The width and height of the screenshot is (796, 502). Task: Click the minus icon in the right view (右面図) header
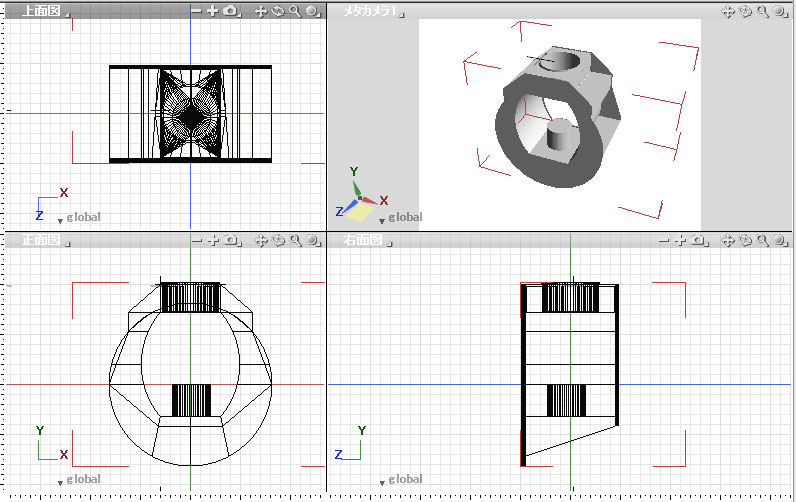tap(663, 240)
